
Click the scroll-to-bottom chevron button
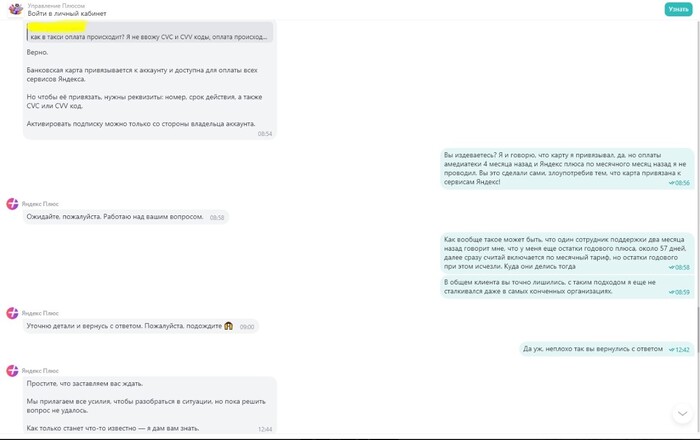(683, 414)
